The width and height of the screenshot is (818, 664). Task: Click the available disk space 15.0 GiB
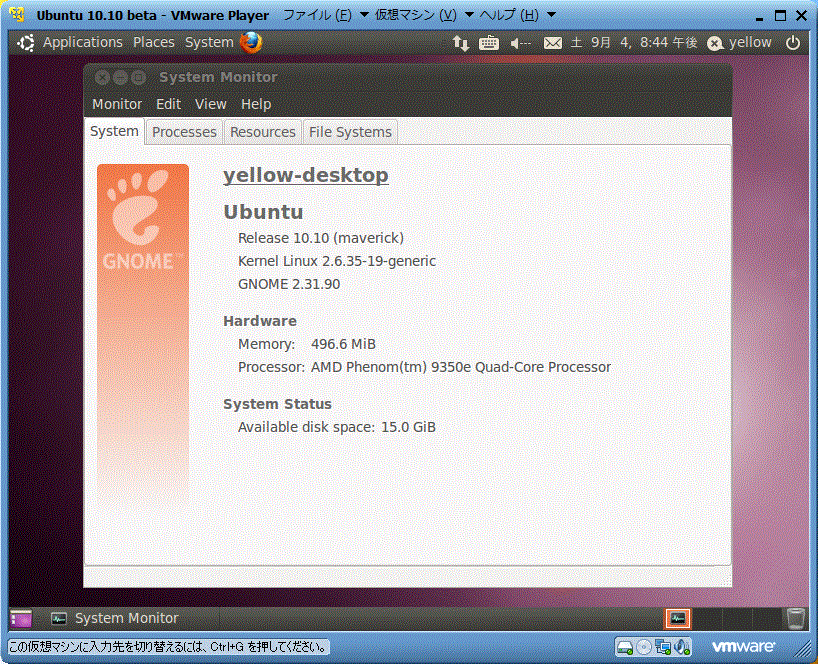click(x=408, y=427)
